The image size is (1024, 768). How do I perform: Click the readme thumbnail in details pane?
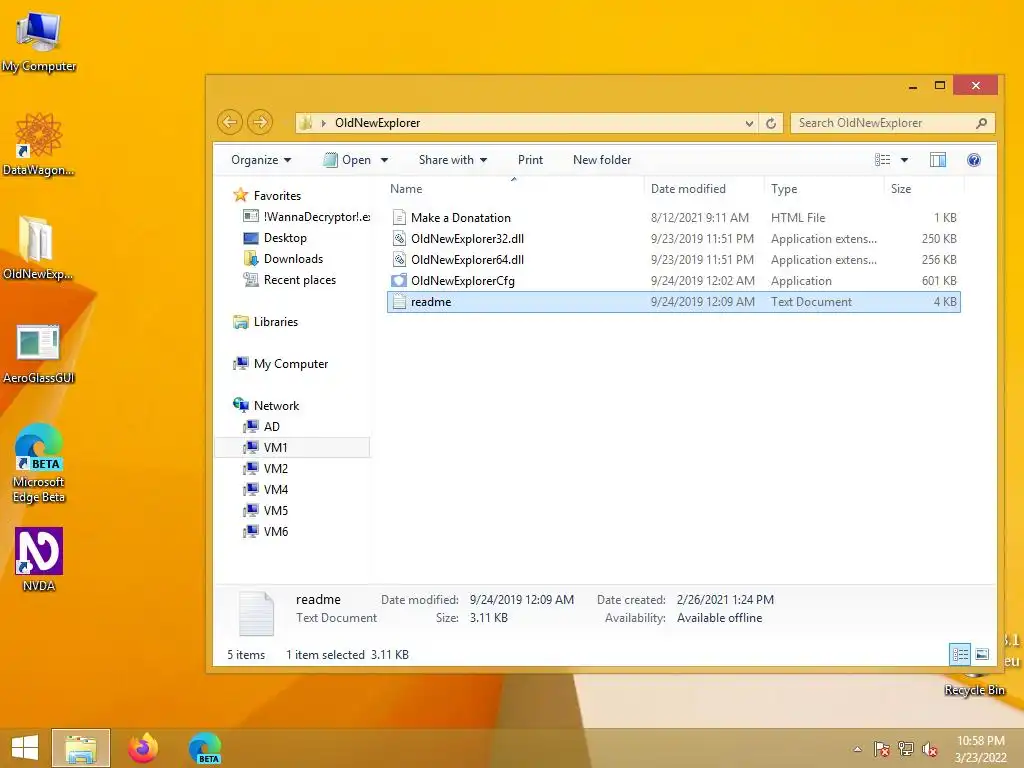[256, 613]
